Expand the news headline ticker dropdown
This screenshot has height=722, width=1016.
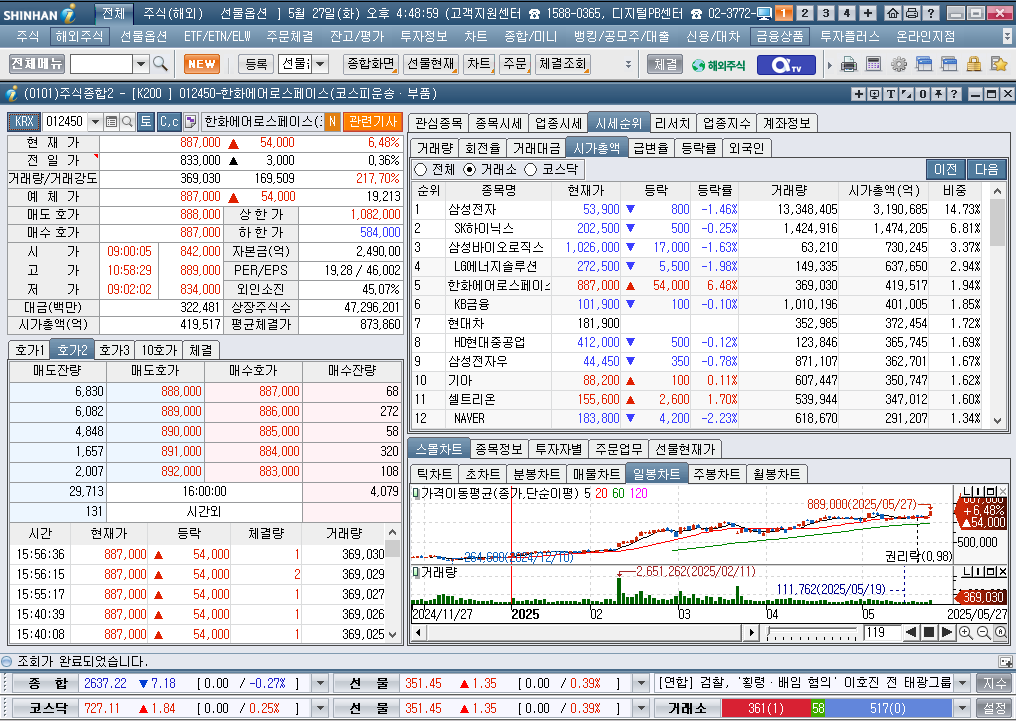click(962, 683)
